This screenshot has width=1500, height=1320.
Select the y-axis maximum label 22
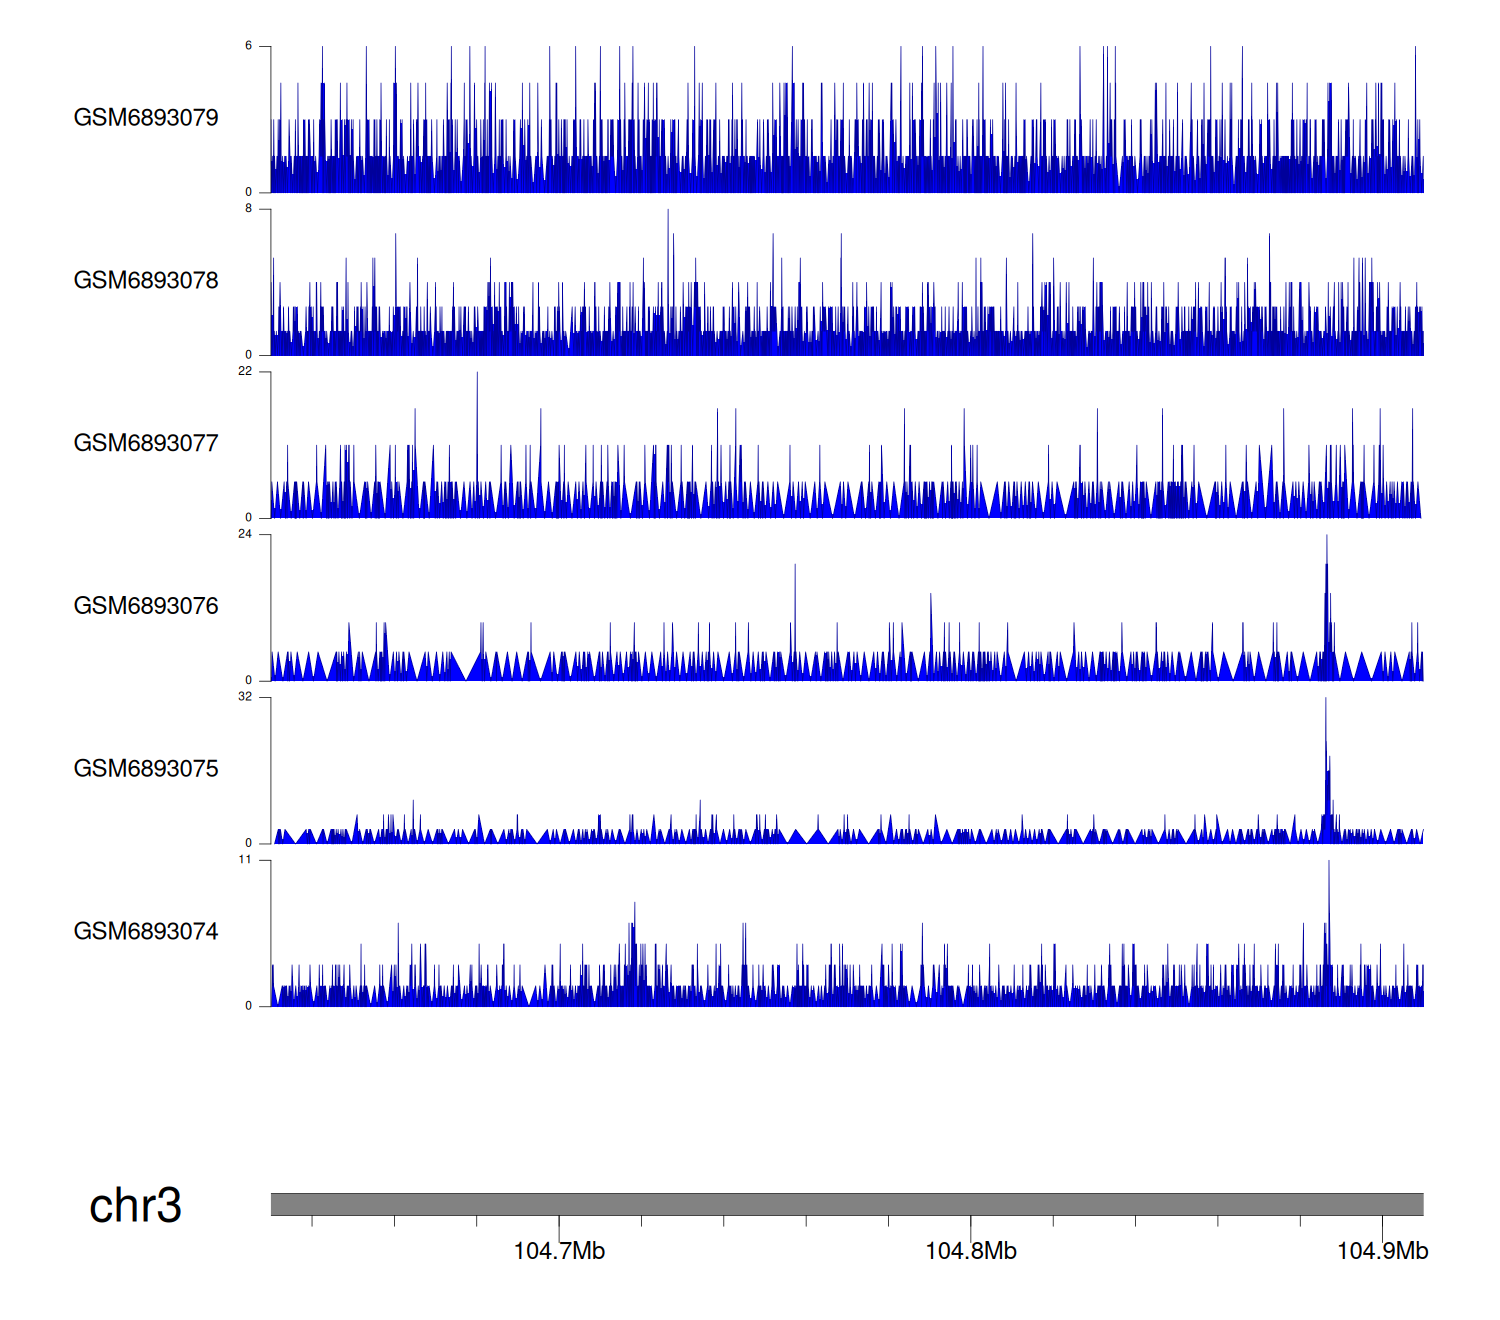245,371
